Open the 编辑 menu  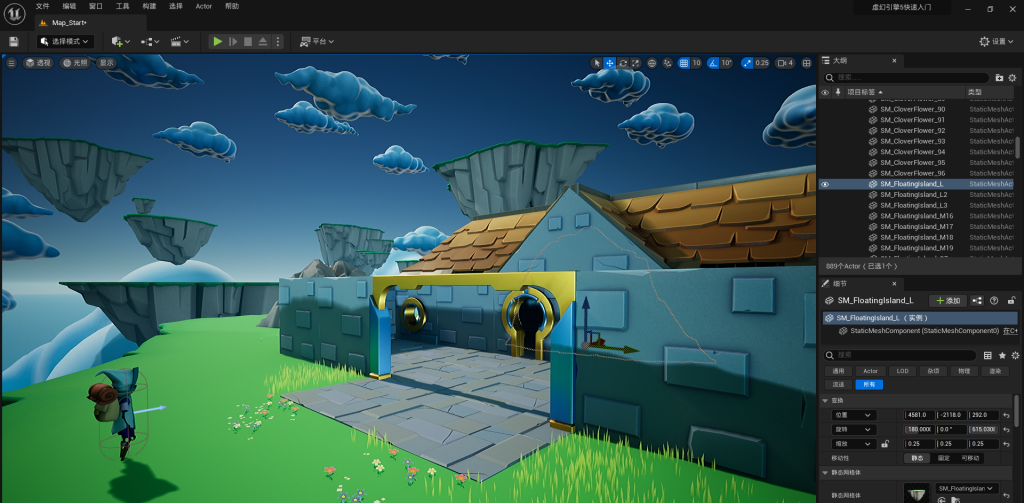[x=69, y=6]
